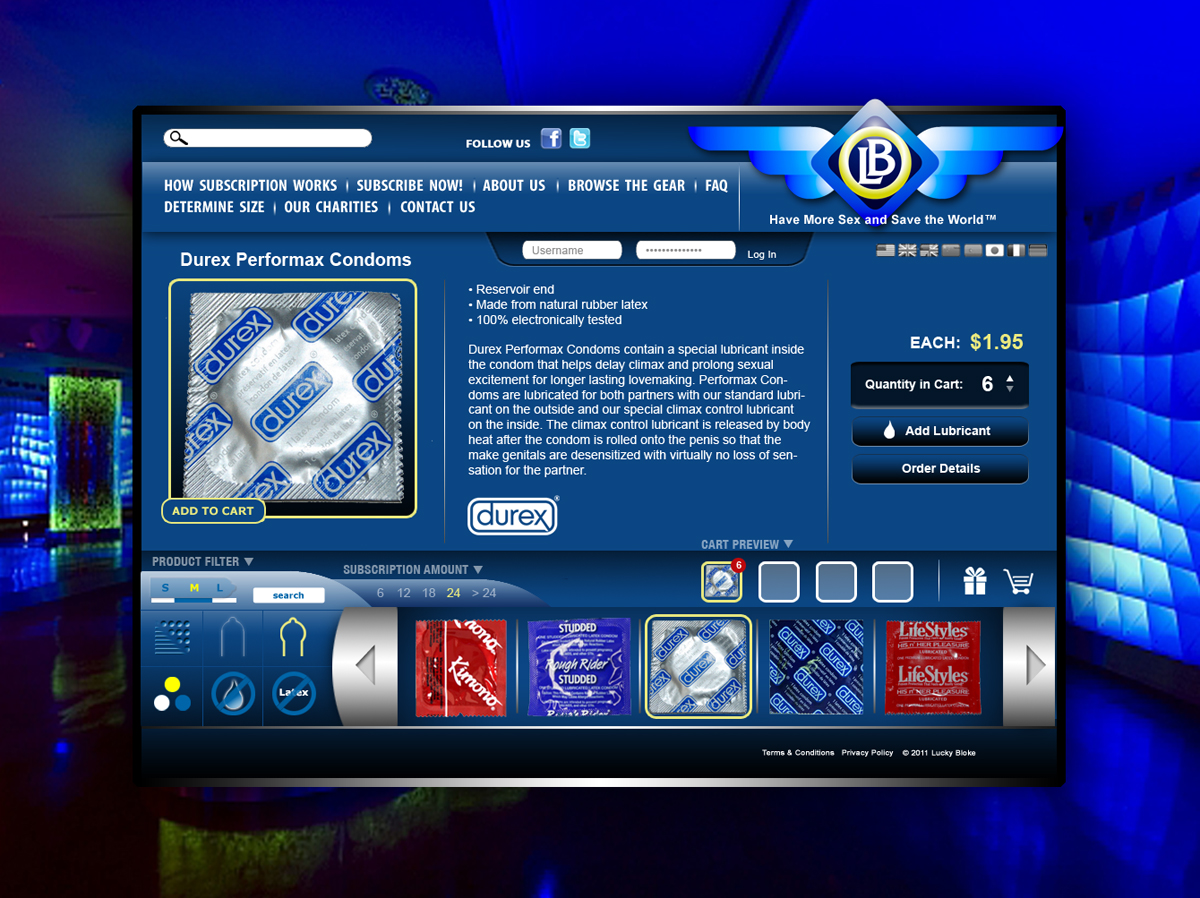This screenshot has width=1200, height=898.
Task: Click the magnifying glass search icon
Action: pos(178,138)
